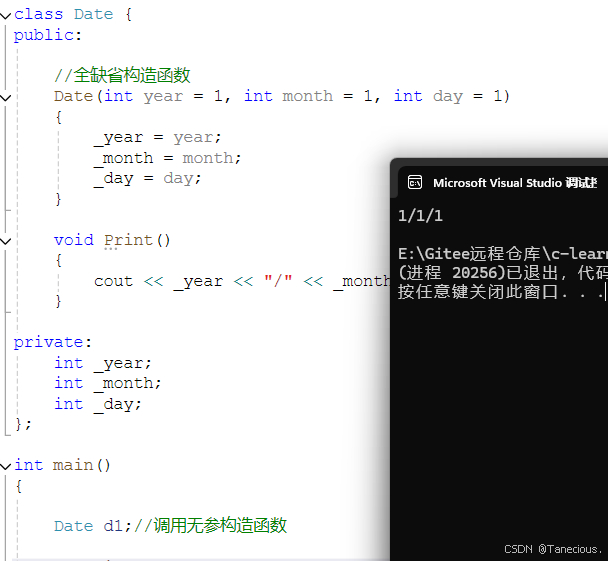Click the "/" string literal in cout
This screenshot has width=608, height=561.
click(278, 280)
